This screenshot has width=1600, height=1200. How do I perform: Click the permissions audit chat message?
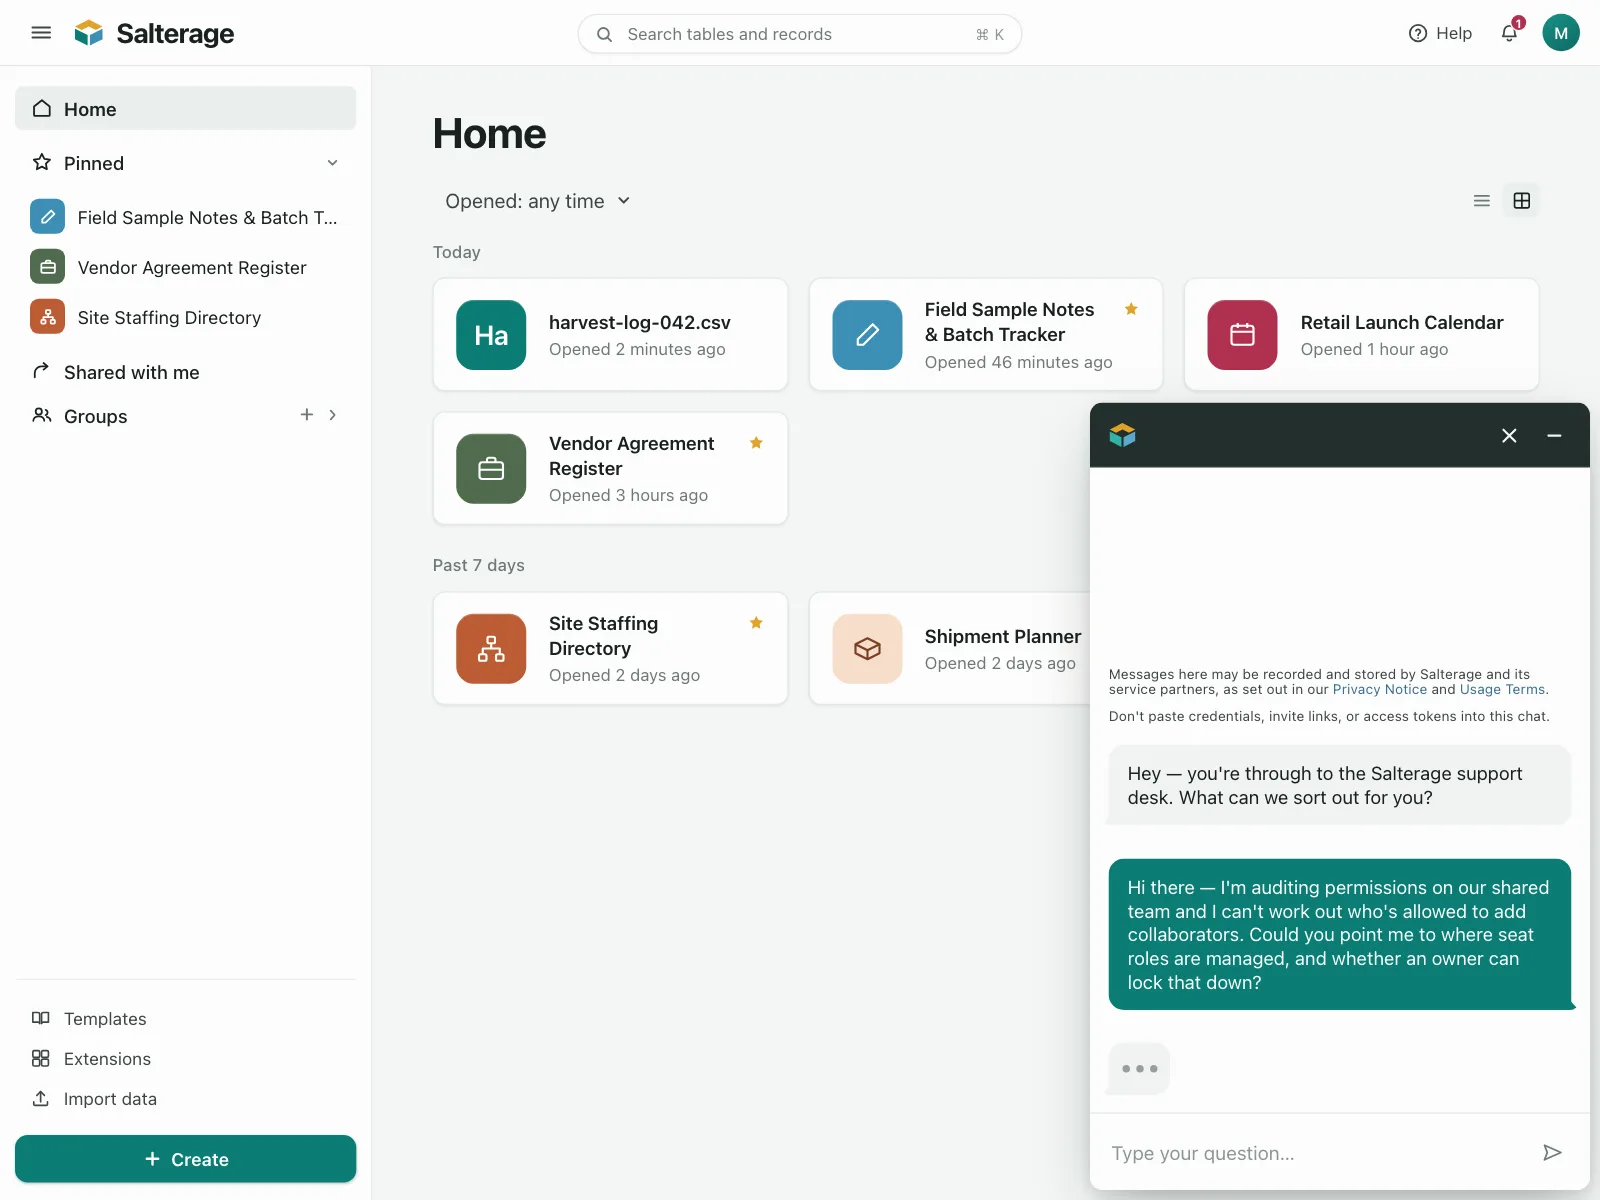(x=1340, y=934)
